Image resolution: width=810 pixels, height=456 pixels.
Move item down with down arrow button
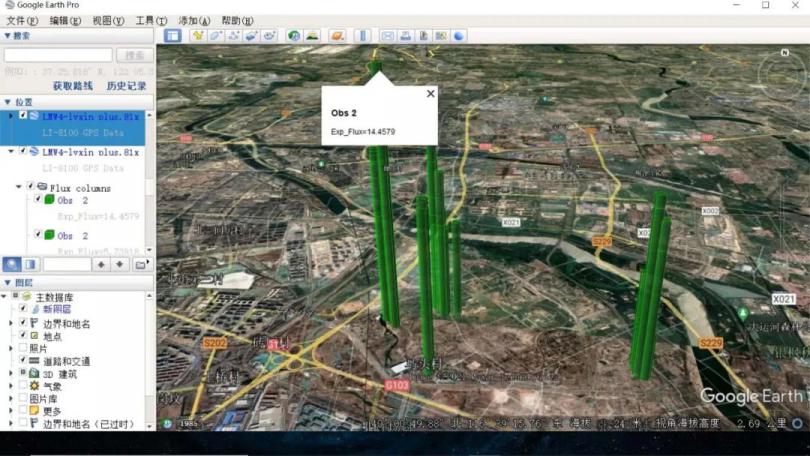coord(119,264)
